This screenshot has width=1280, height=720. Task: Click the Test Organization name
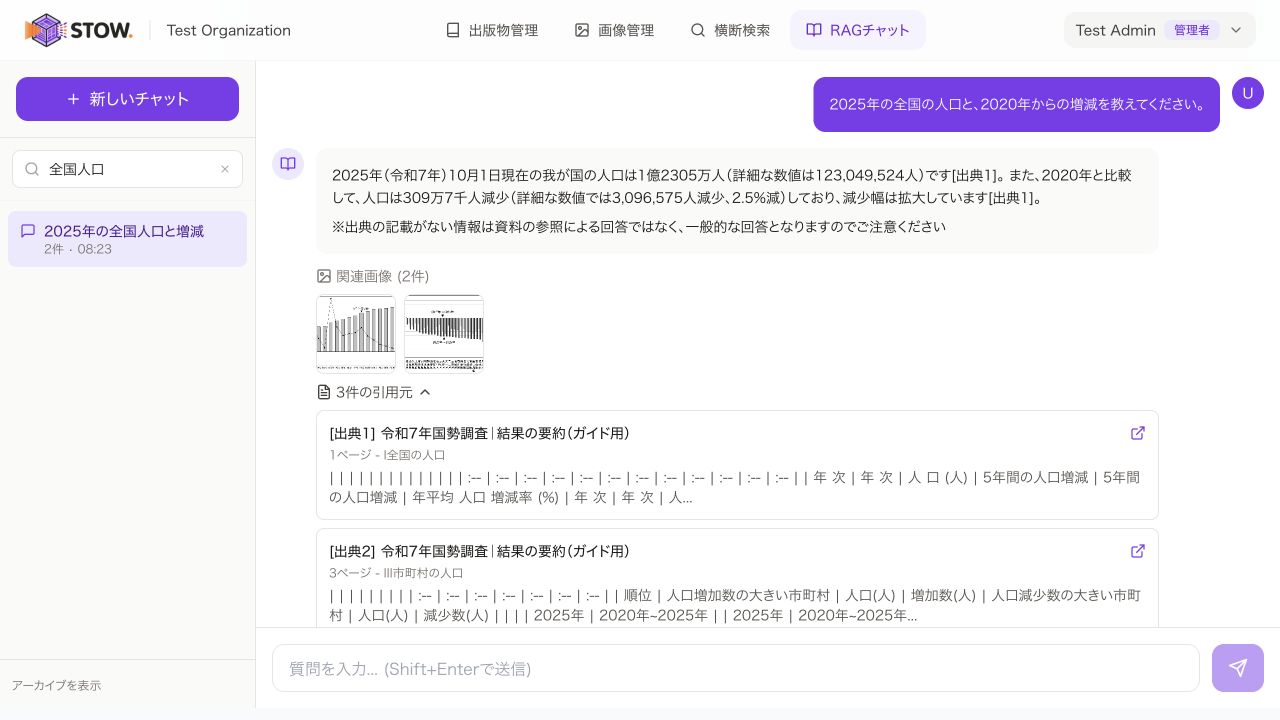tap(229, 30)
